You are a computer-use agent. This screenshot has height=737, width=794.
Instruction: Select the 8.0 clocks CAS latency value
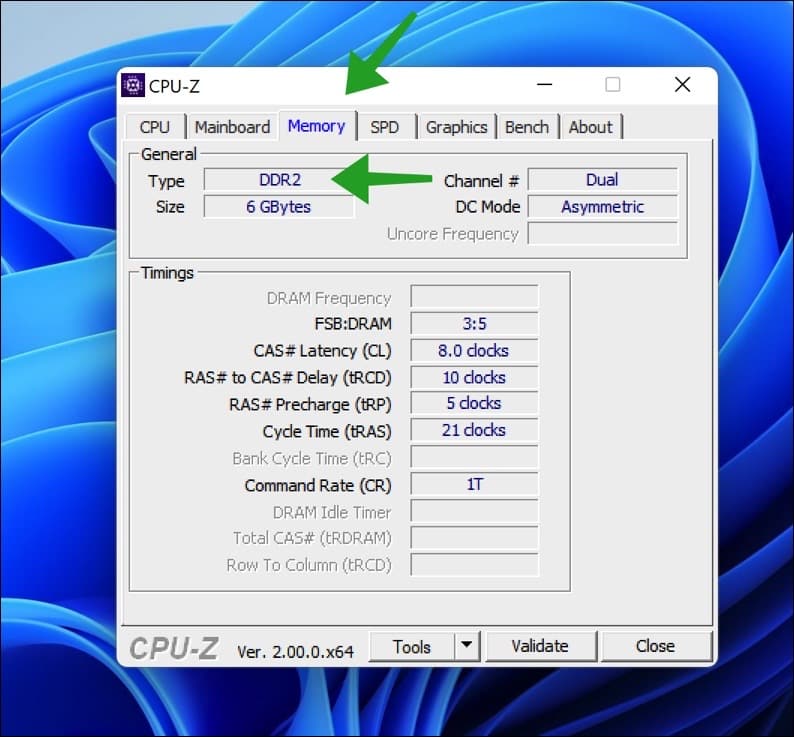tap(474, 351)
